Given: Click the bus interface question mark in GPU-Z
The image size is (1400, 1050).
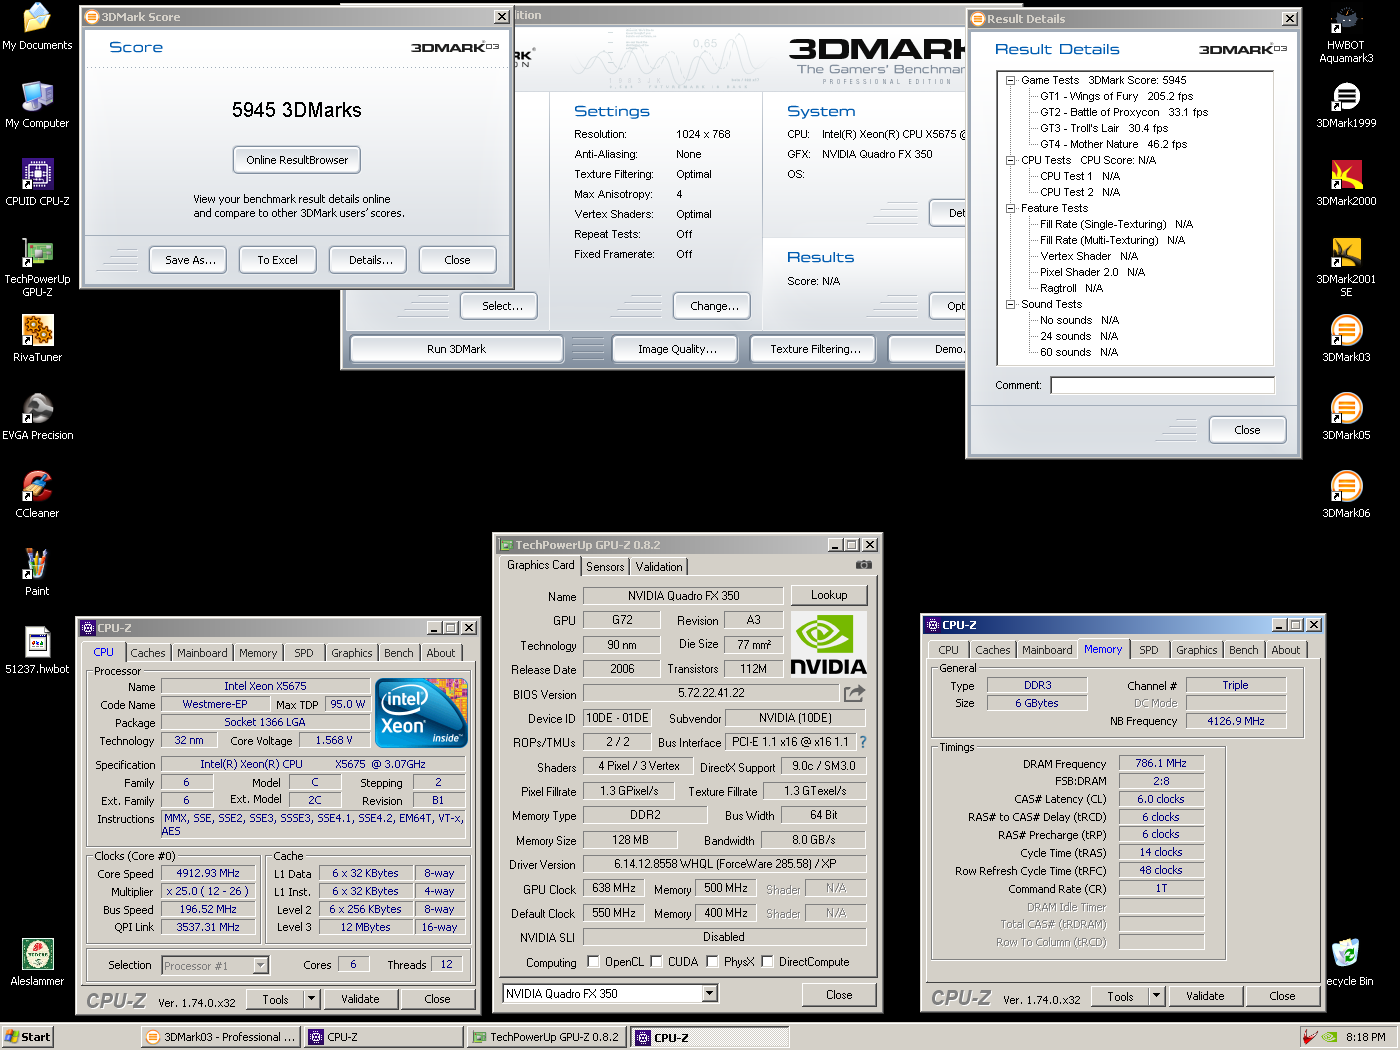Looking at the screenshot, I should coord(863,742).
